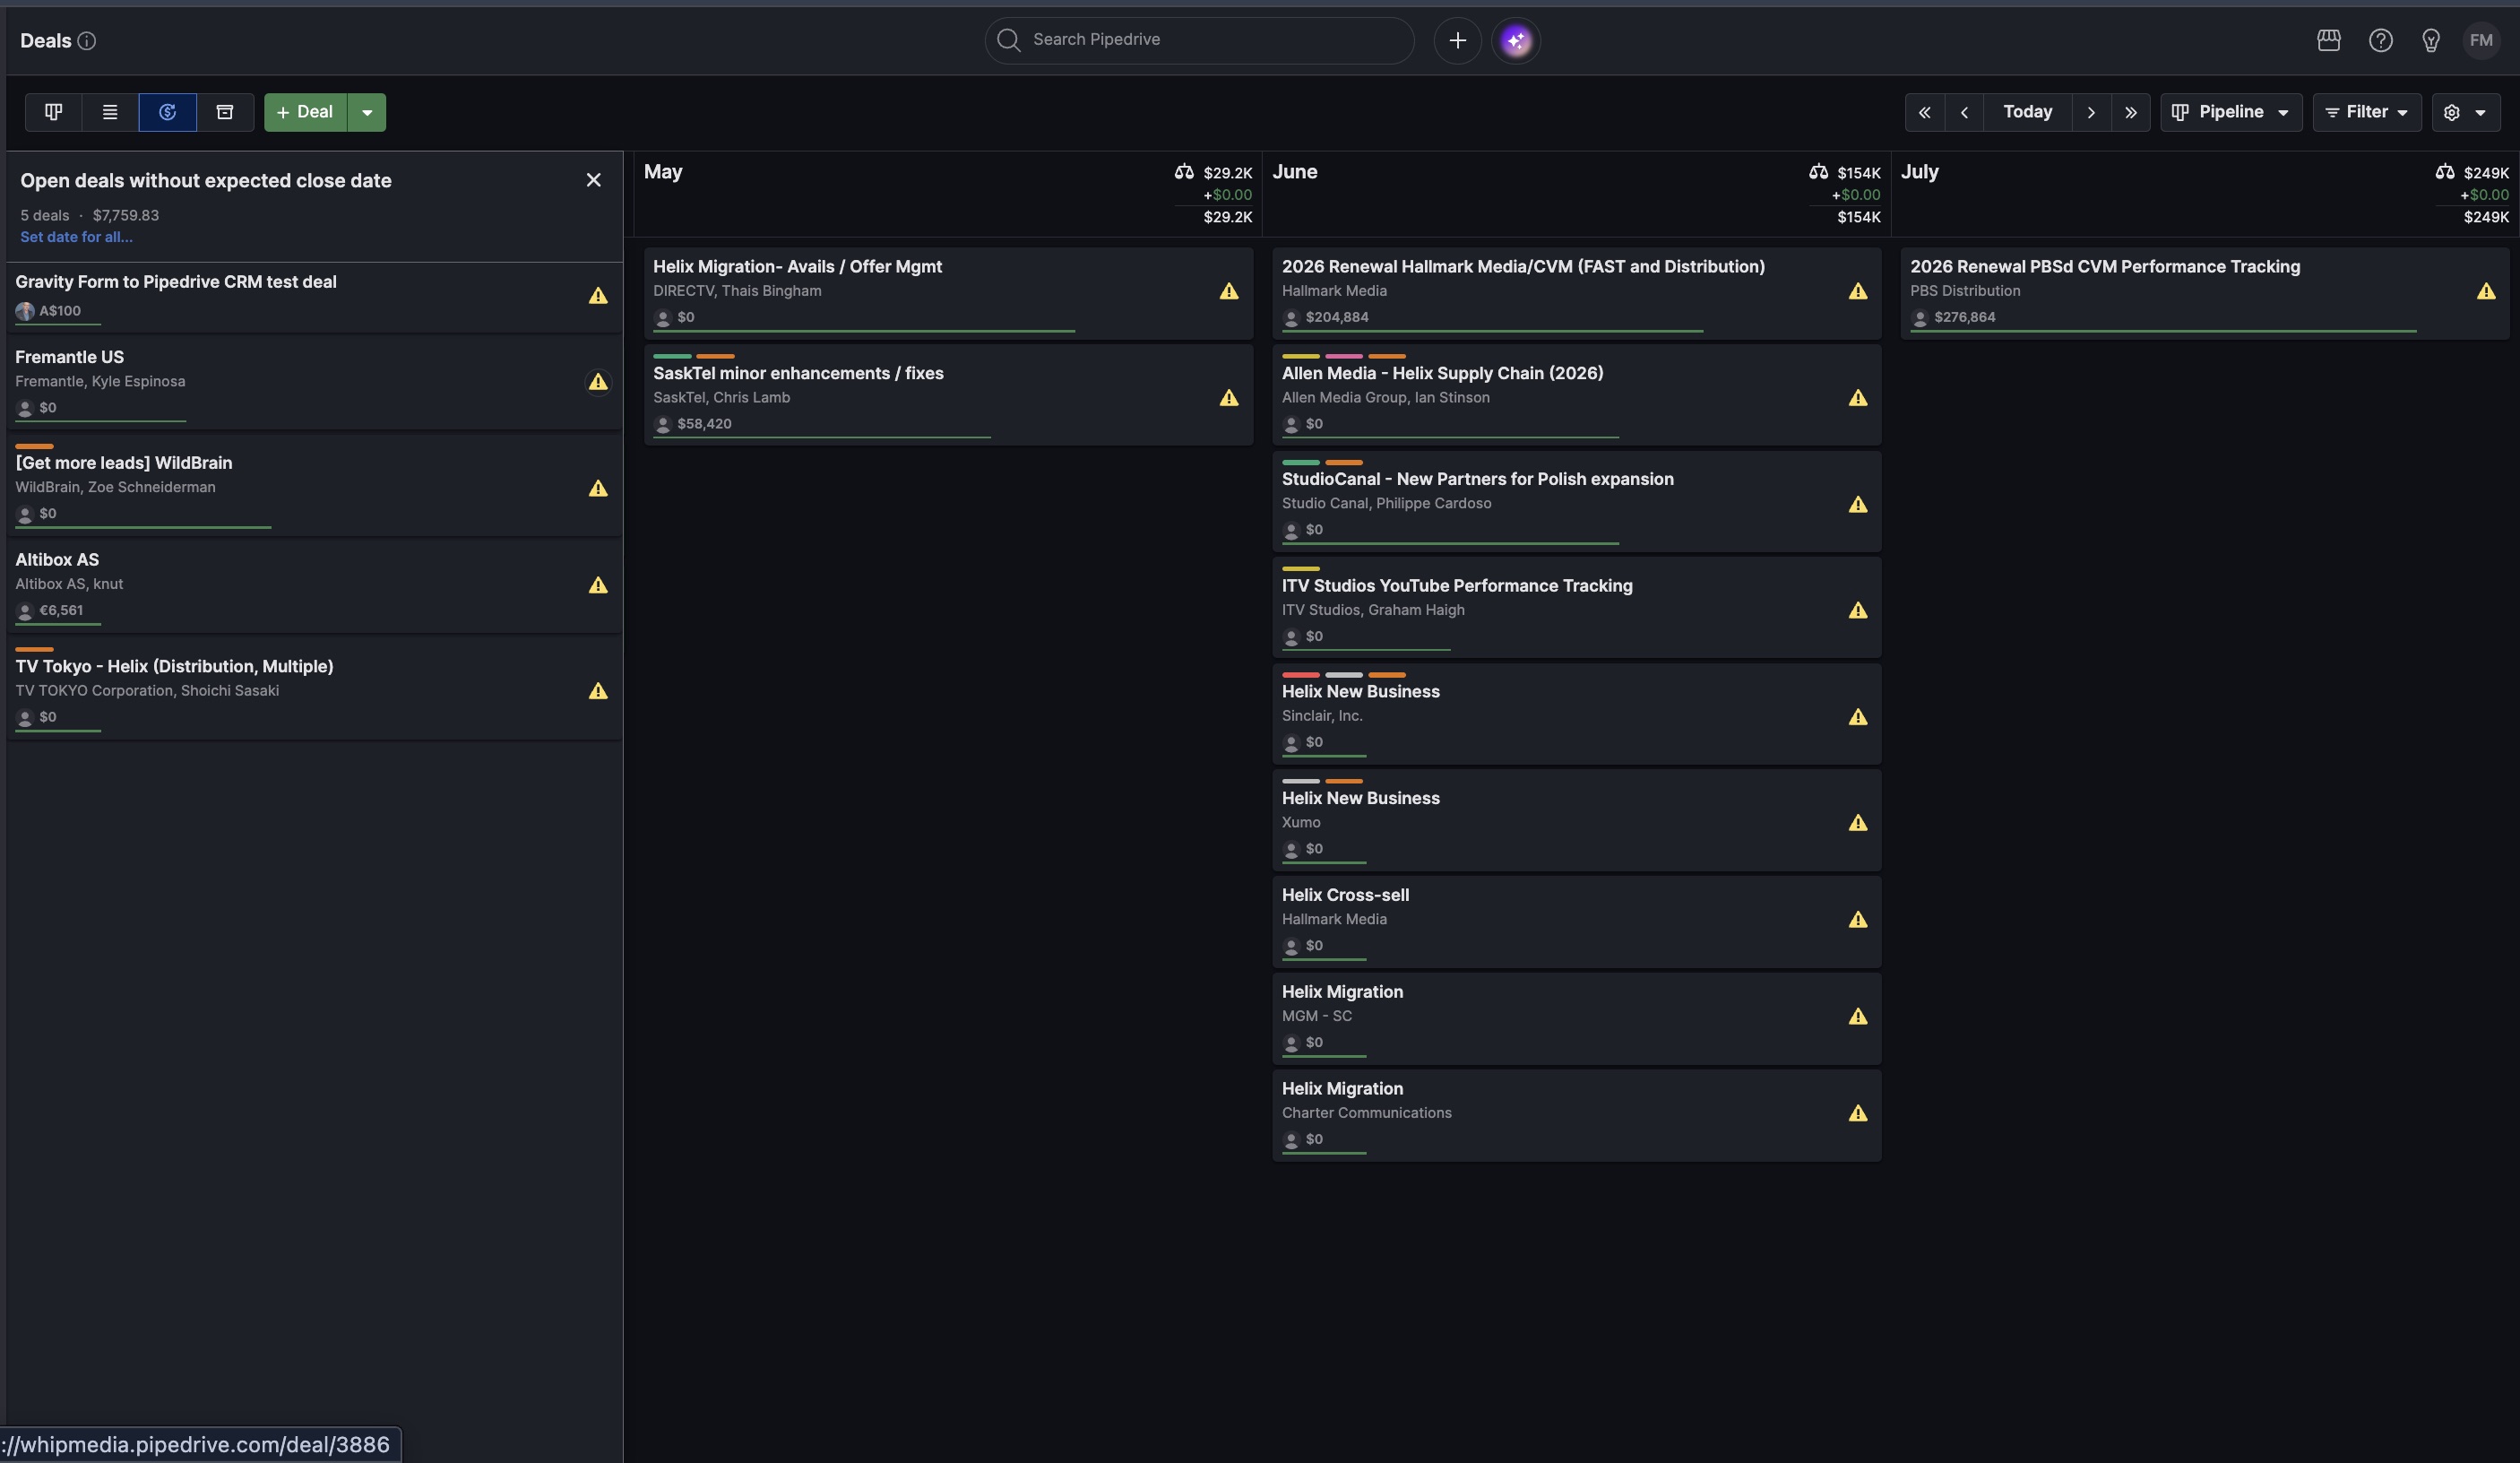Expand the add Deal dropdown arrow
This screenshot has width=2520, height=1463.
pos(367,112)
